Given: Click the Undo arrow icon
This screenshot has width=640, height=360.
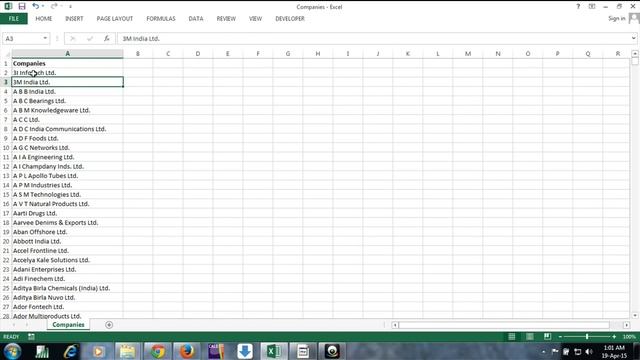Looking at the screenshot, I should (x=36, y=6).
